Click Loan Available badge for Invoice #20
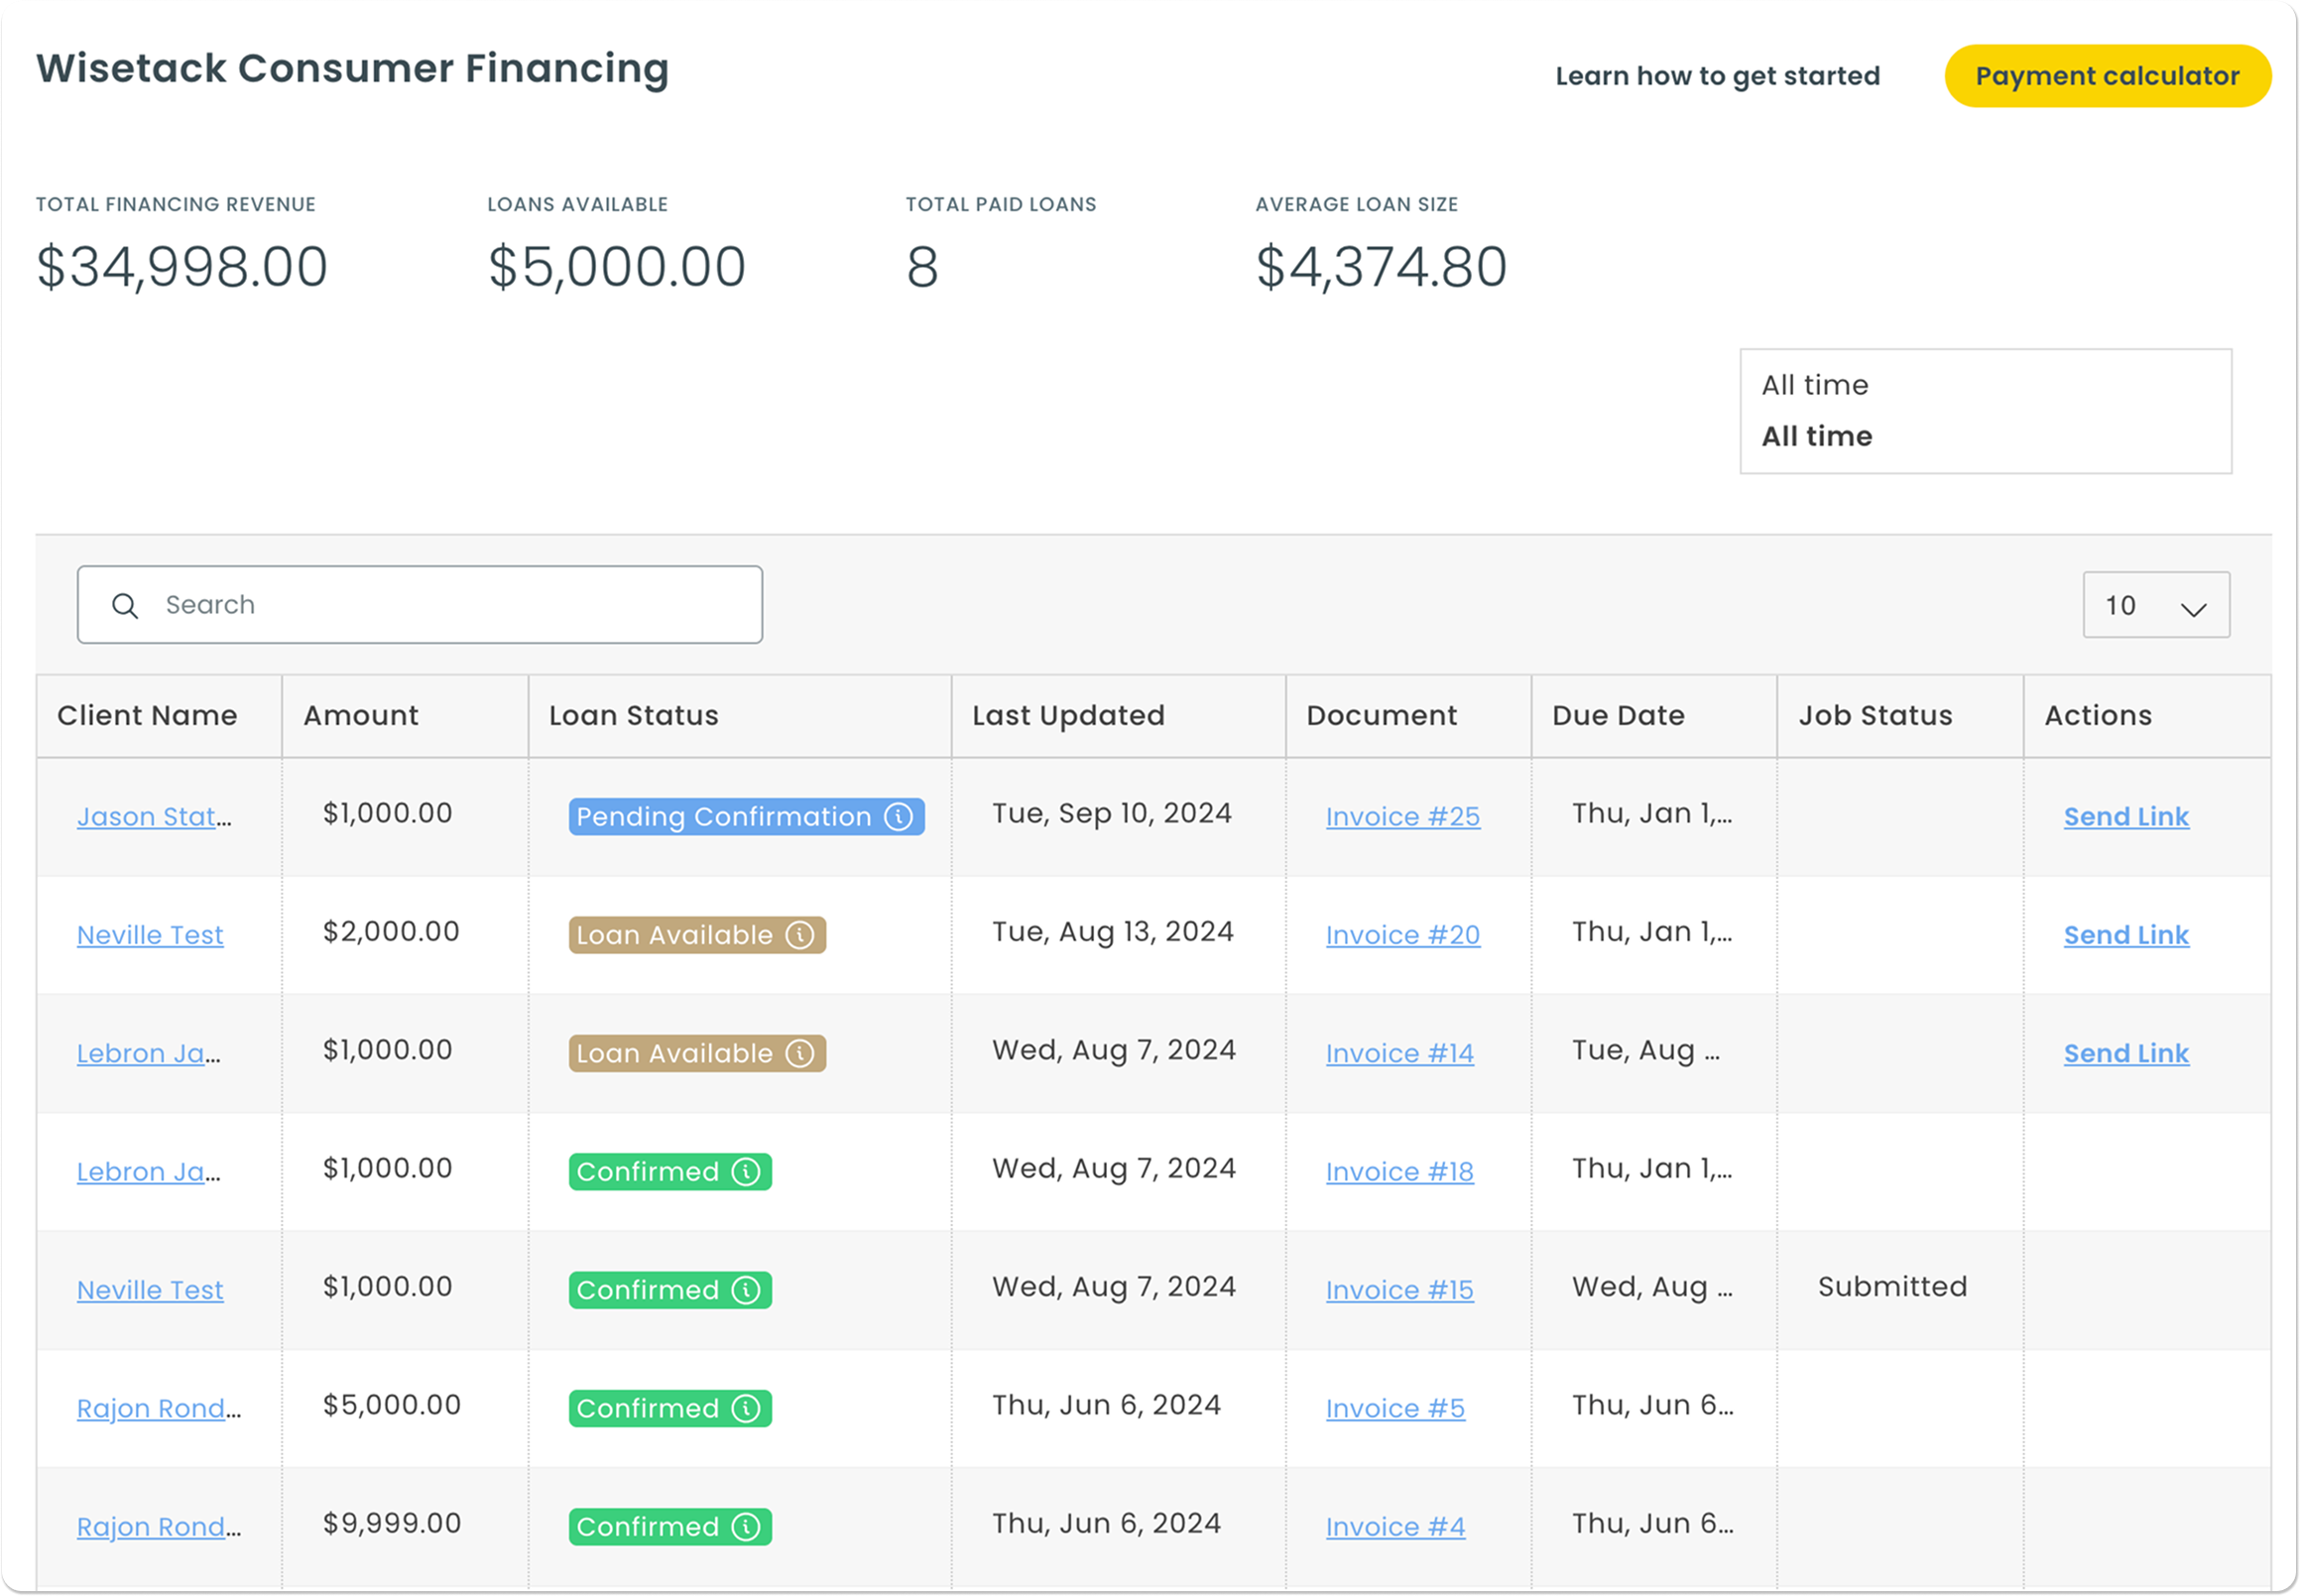Screen dimensions: 2300x1596 [697, 934]
